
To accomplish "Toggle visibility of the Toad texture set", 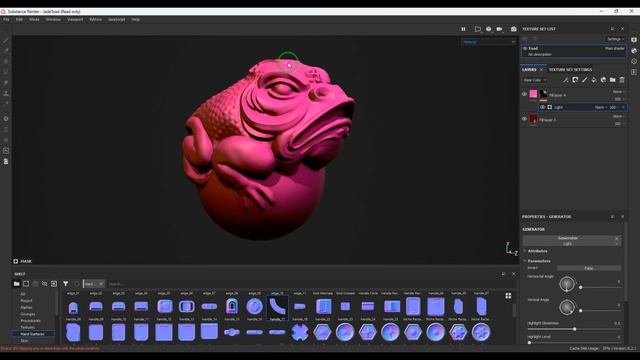I will point(525,48).
